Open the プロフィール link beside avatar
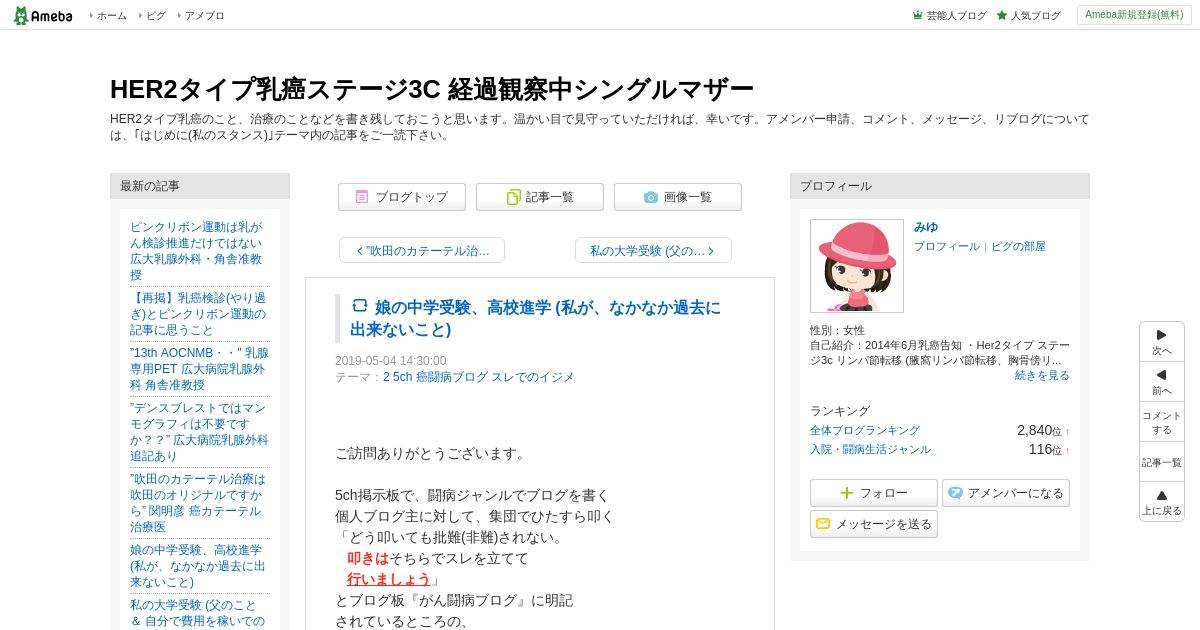This screenshot has width=1200, height=630. (x=947, y=246)
